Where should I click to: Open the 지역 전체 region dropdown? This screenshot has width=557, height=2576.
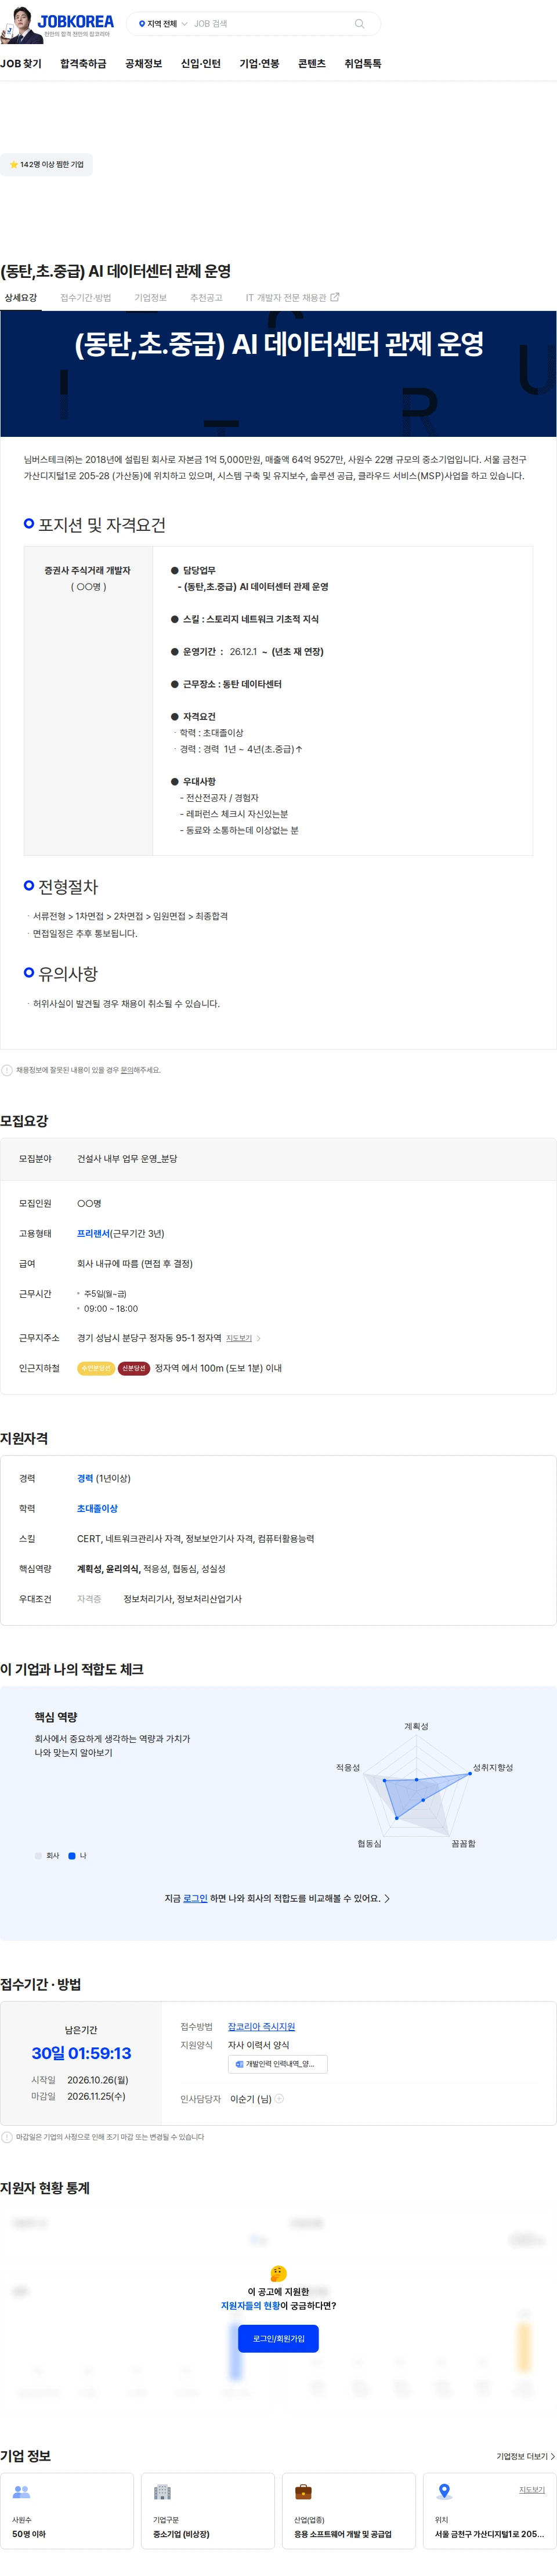tap(162, 24)
